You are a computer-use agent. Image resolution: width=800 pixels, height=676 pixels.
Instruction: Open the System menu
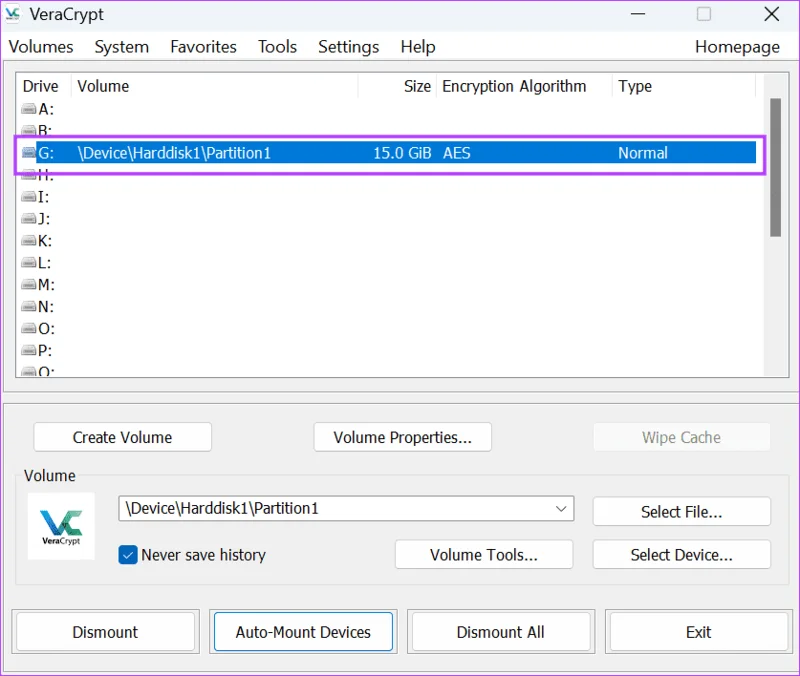[x=121, y=47]
